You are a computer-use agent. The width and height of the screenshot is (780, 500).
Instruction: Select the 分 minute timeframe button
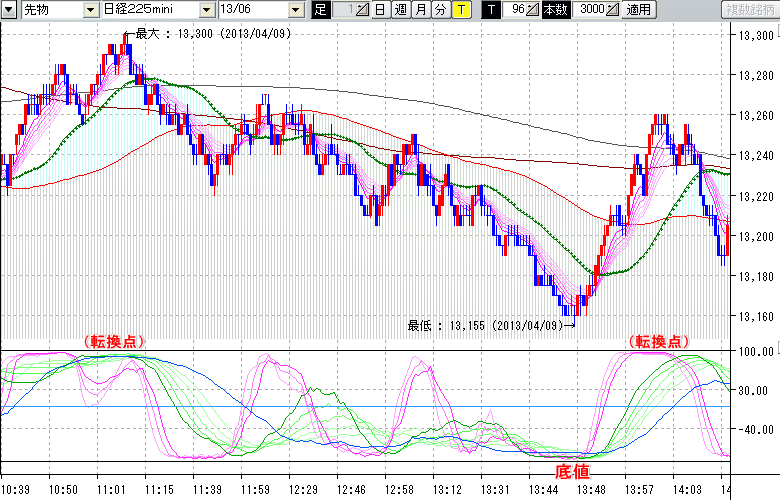pyautogui.click(x=440, y=9)
